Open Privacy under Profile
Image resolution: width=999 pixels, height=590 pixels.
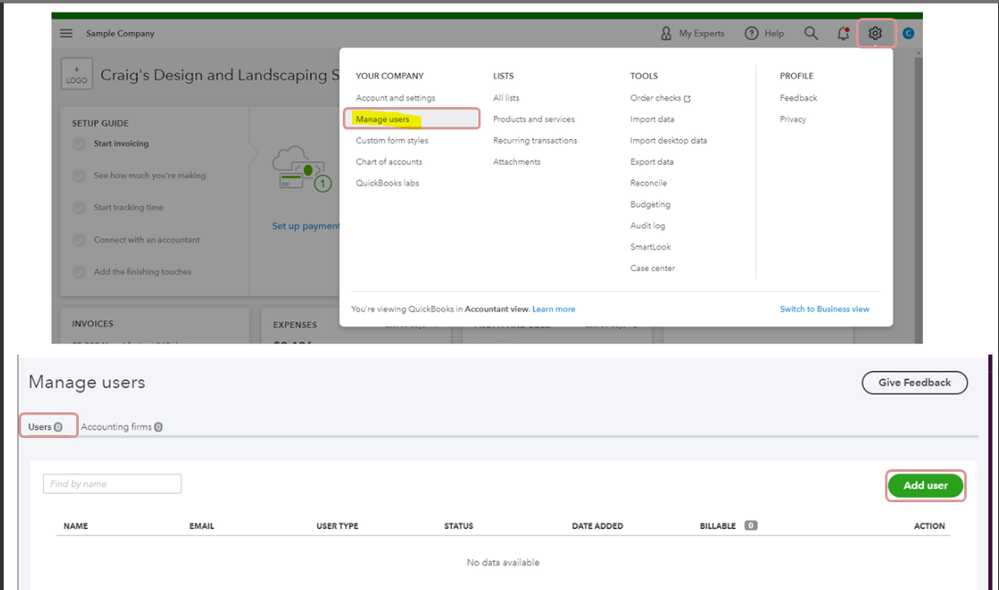point(793,119)
